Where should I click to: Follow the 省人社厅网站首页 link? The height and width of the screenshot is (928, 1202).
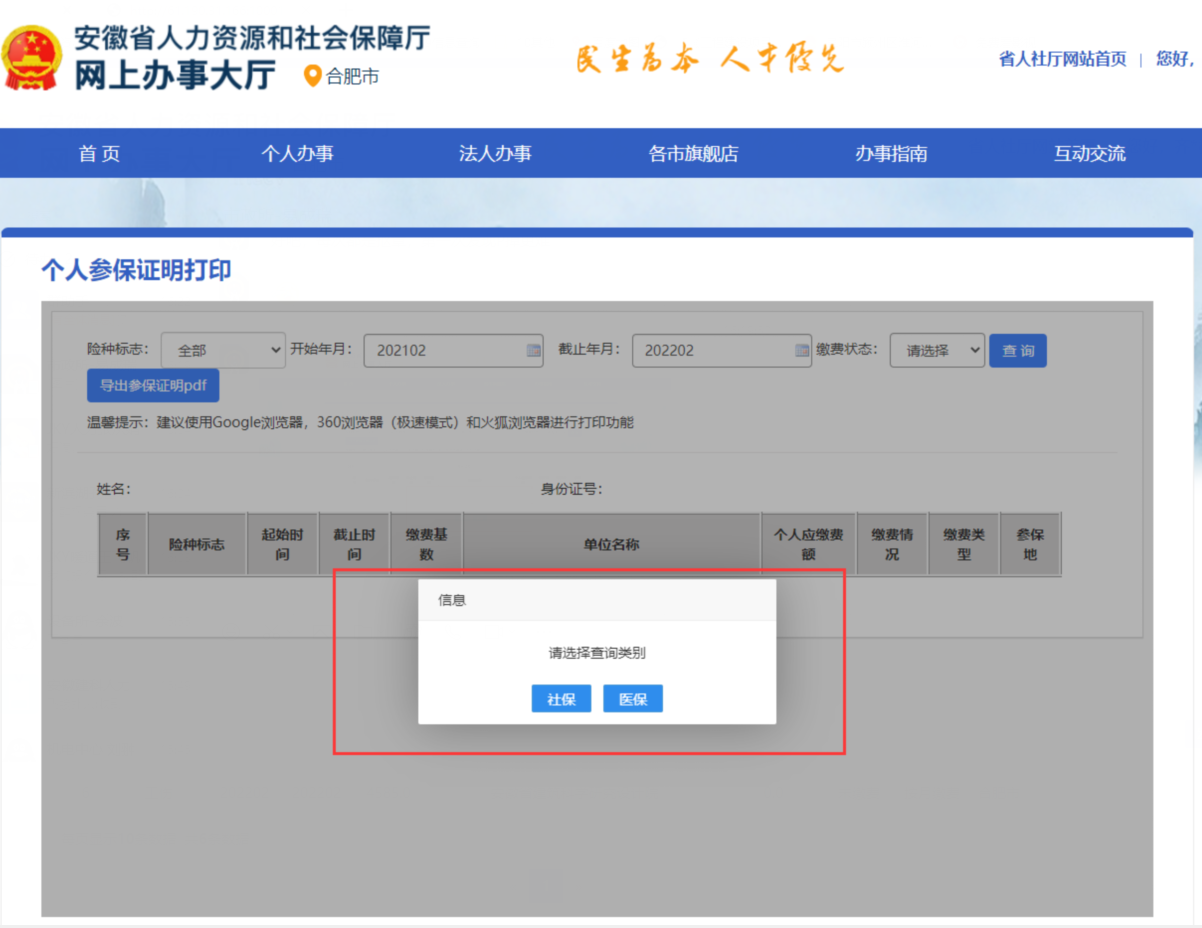1062,59
